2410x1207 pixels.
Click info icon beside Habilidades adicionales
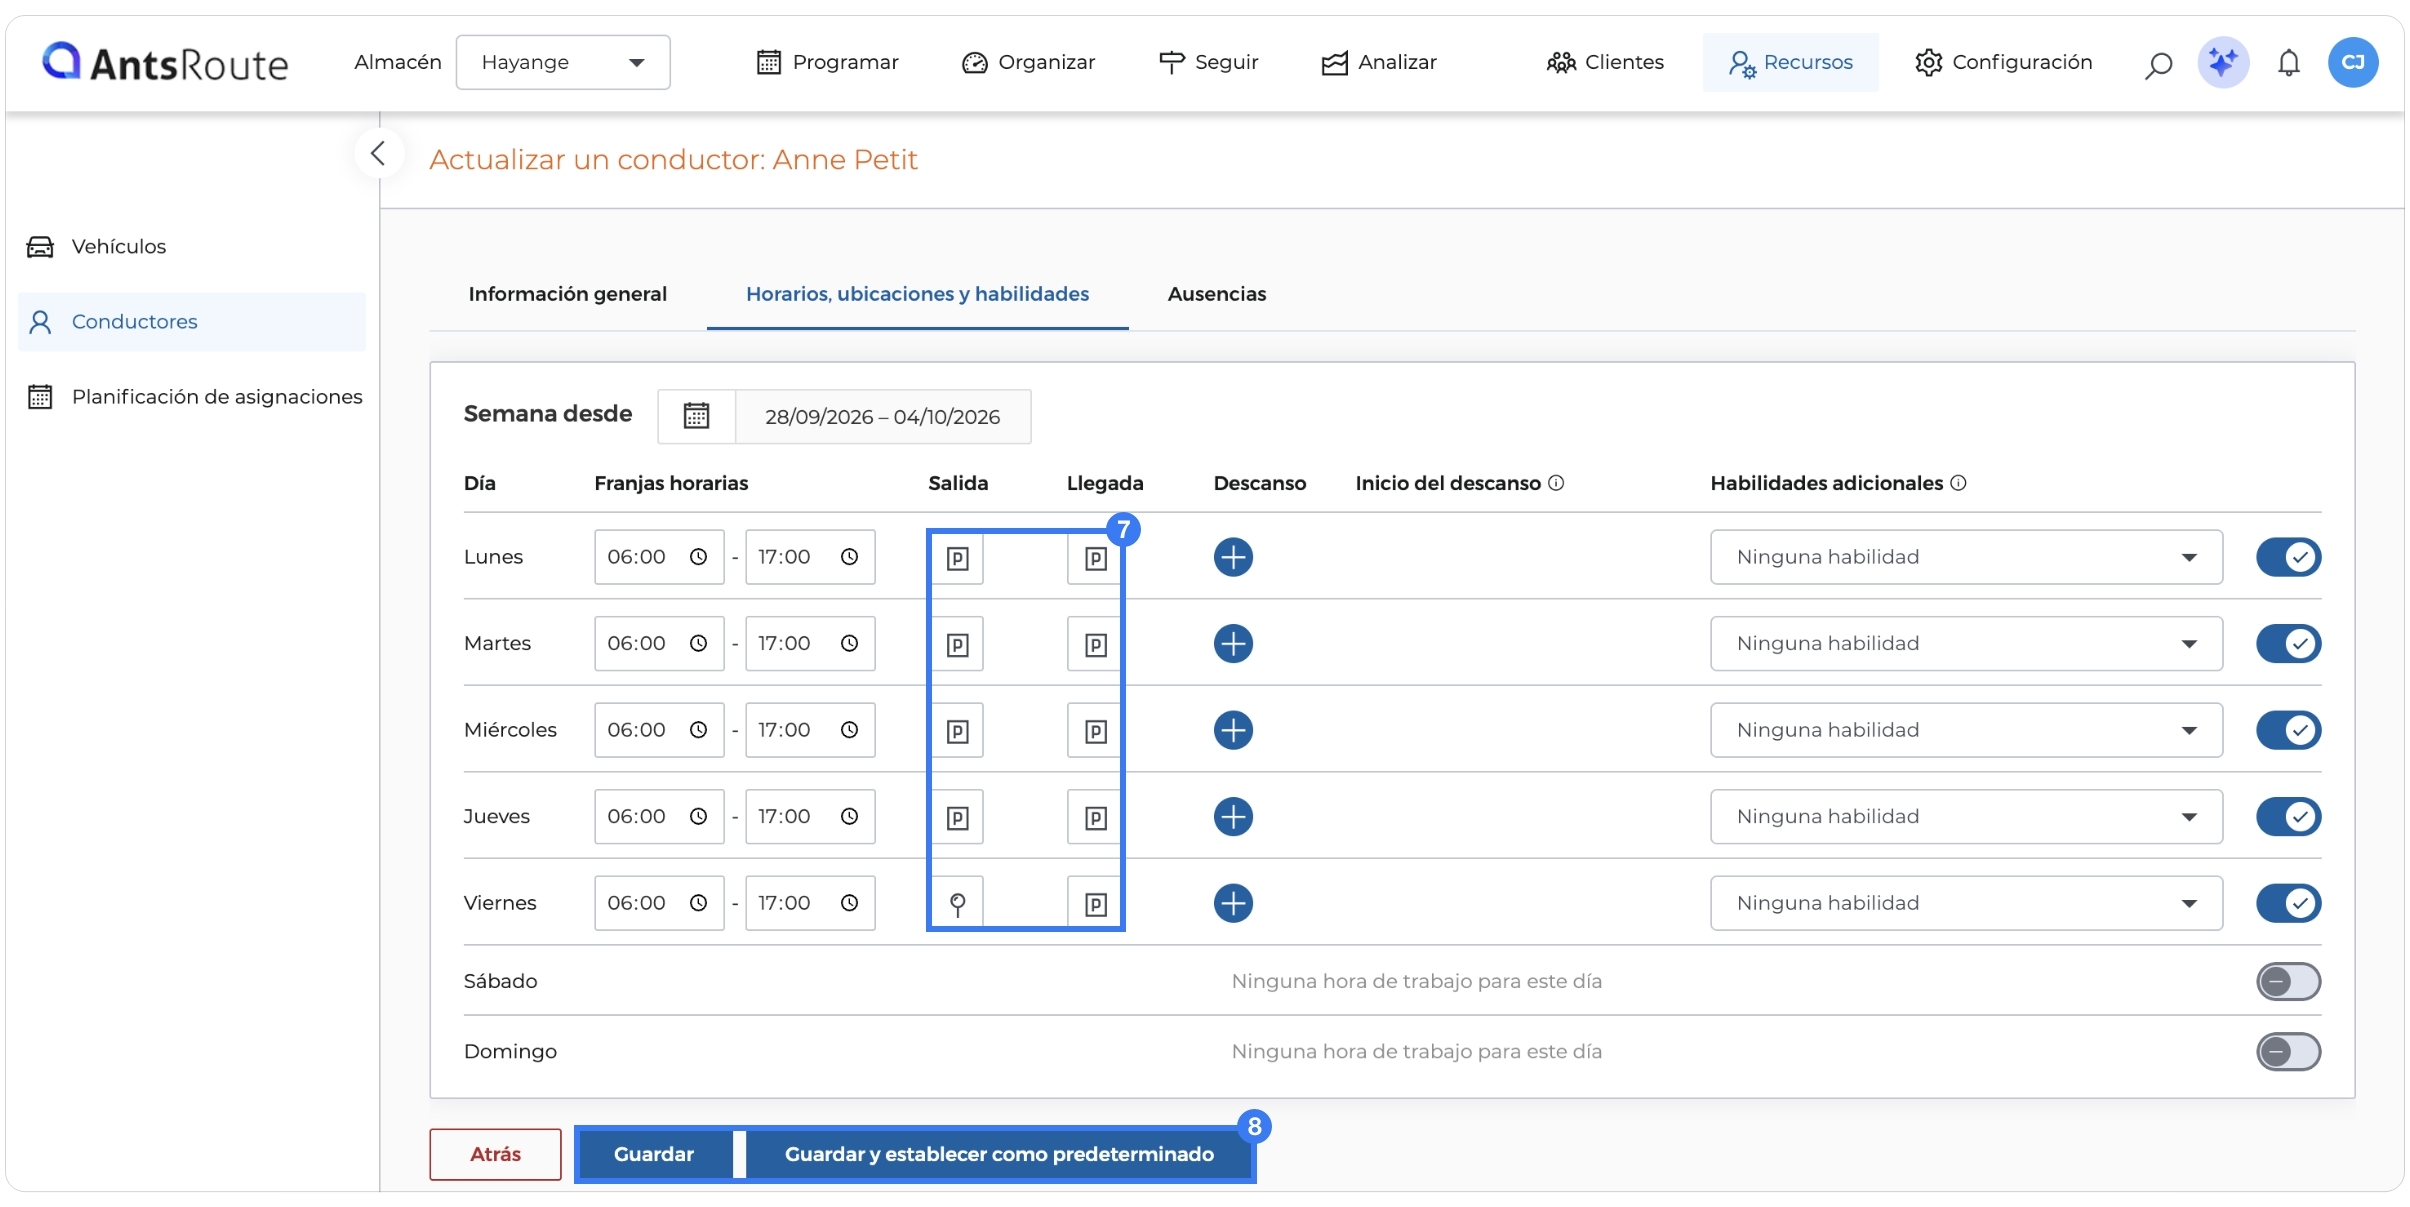click(x=1958, y=483)
